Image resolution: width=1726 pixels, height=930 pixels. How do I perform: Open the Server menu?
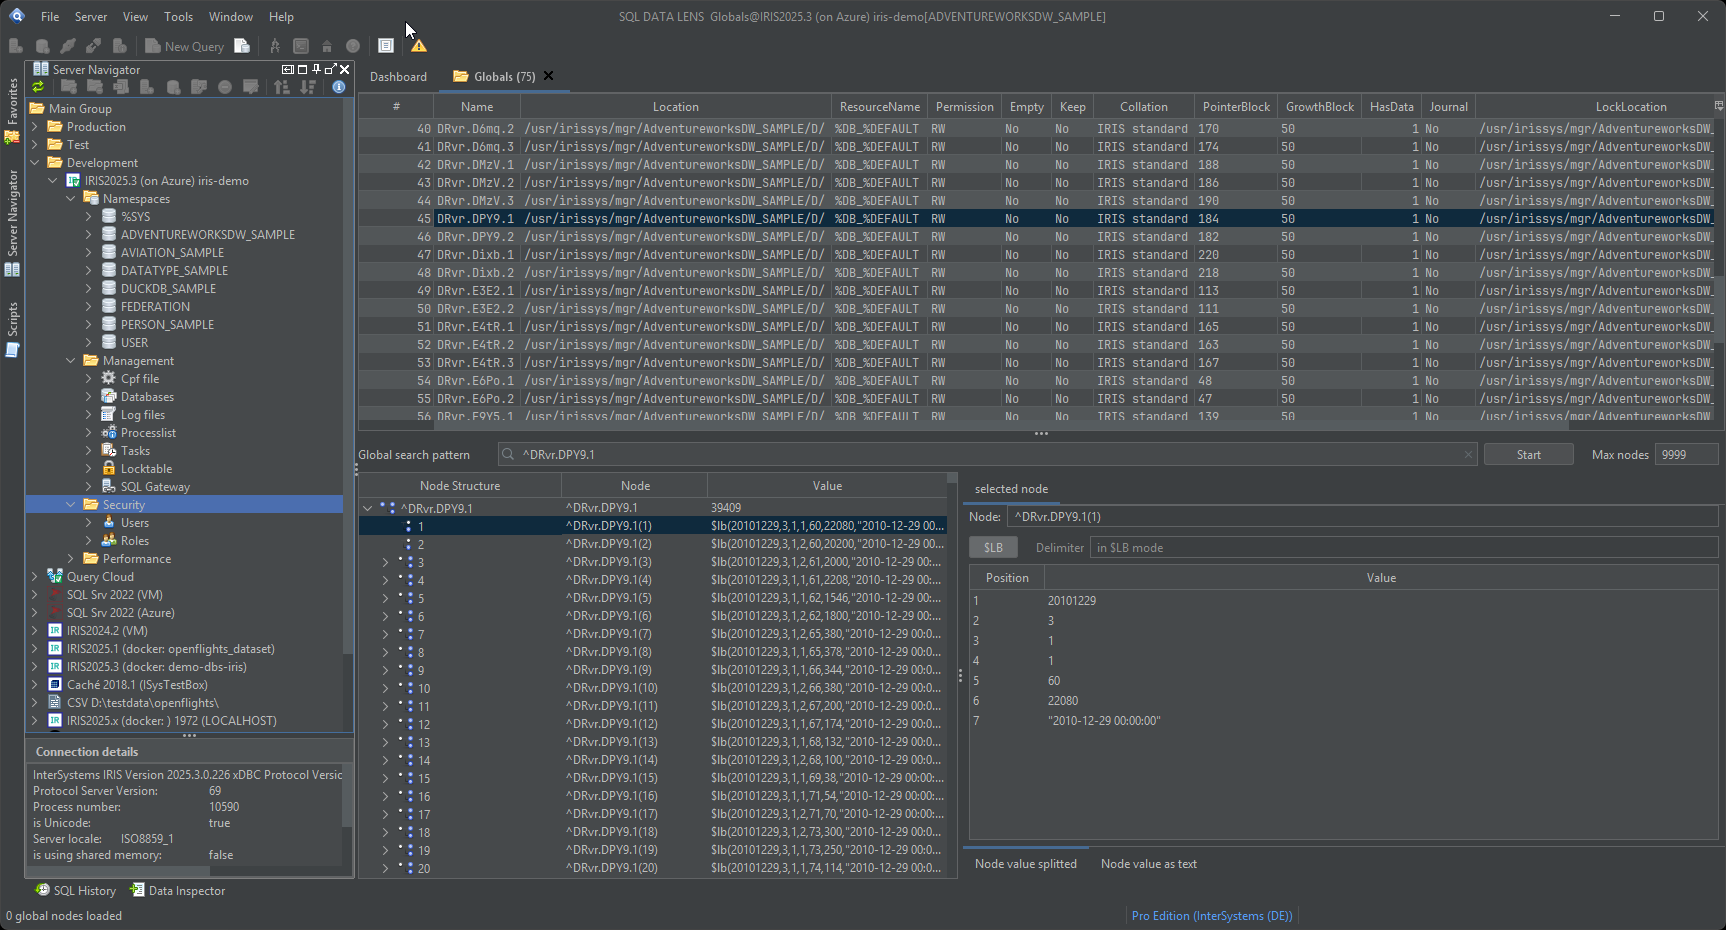click(x=91, y=17)
